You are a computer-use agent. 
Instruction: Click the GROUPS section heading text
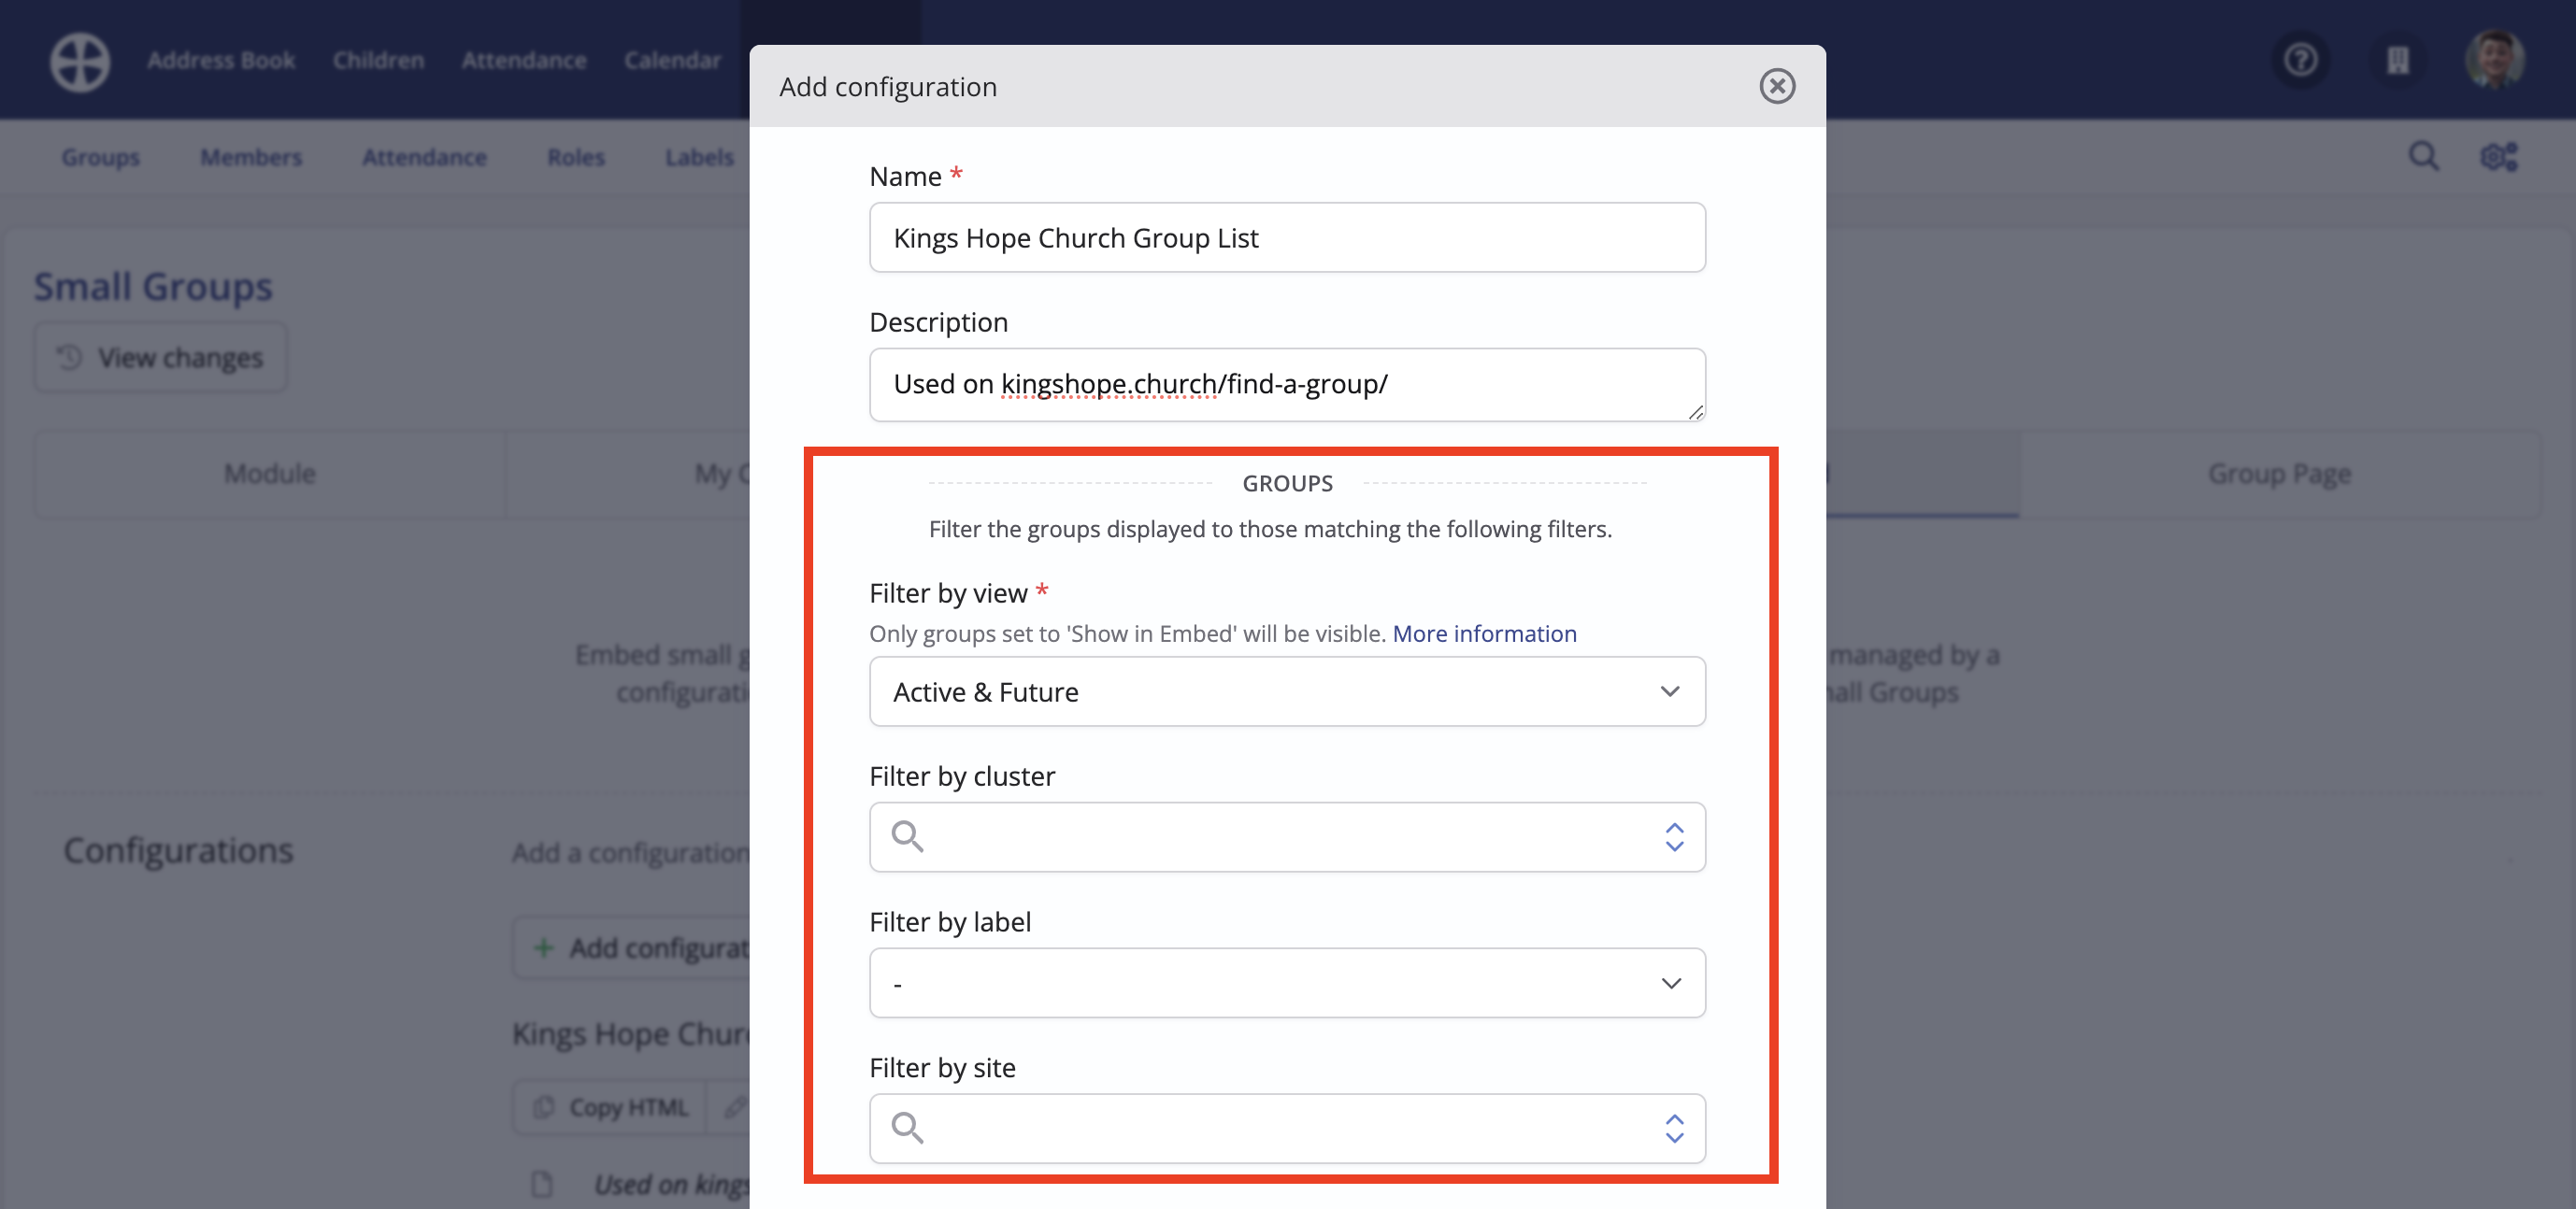[x=1287, y=483]
